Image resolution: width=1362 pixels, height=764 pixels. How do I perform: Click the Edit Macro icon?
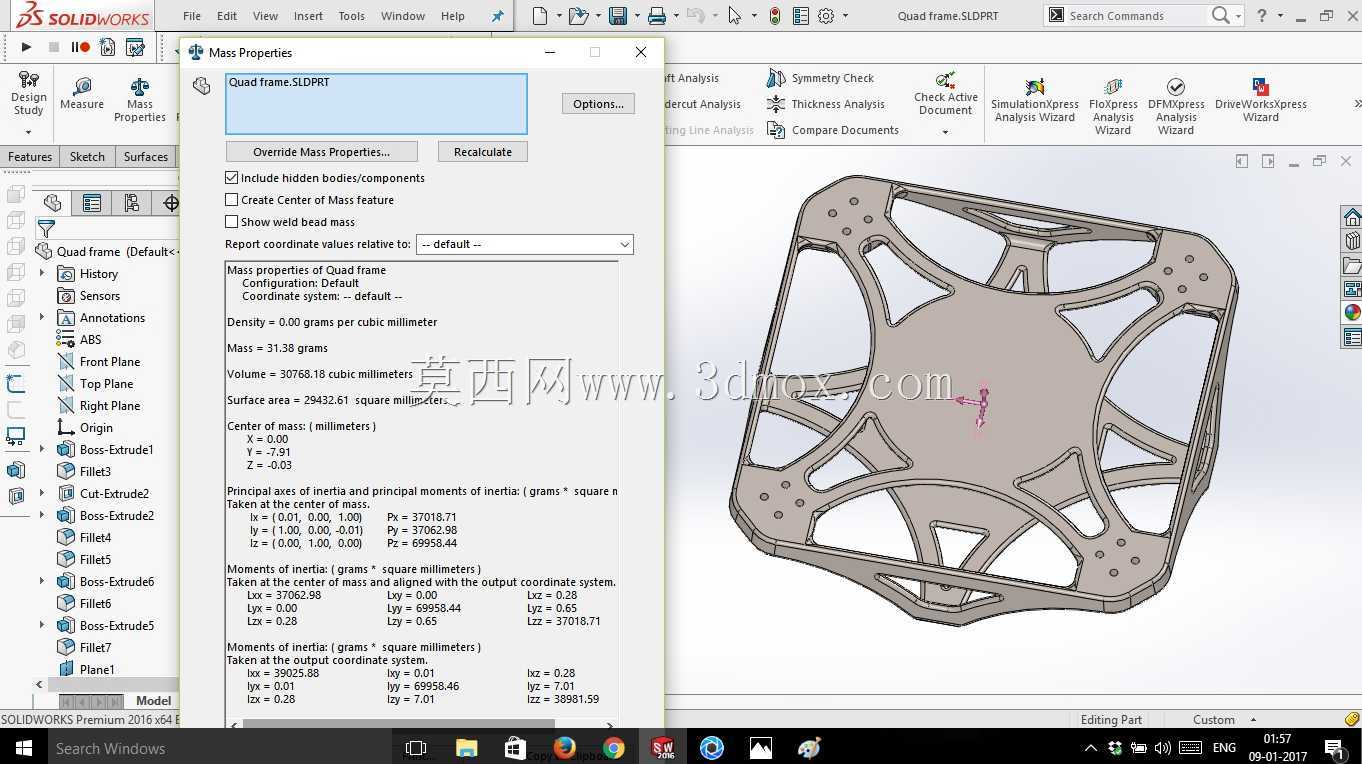coord(135,47)
